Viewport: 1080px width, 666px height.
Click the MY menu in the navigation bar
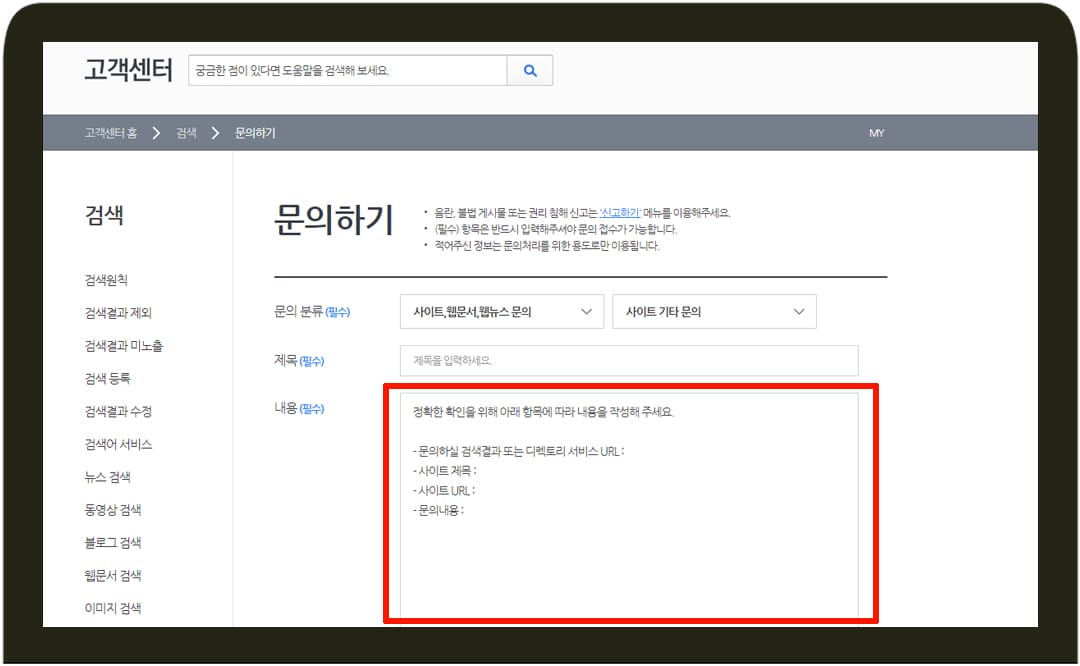[876, 132]
